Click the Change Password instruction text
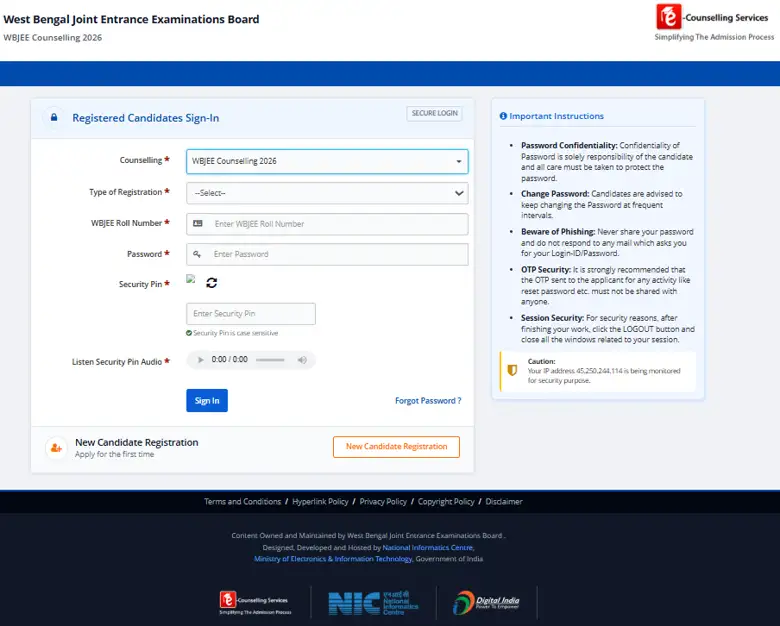 [x=601, y=205]
